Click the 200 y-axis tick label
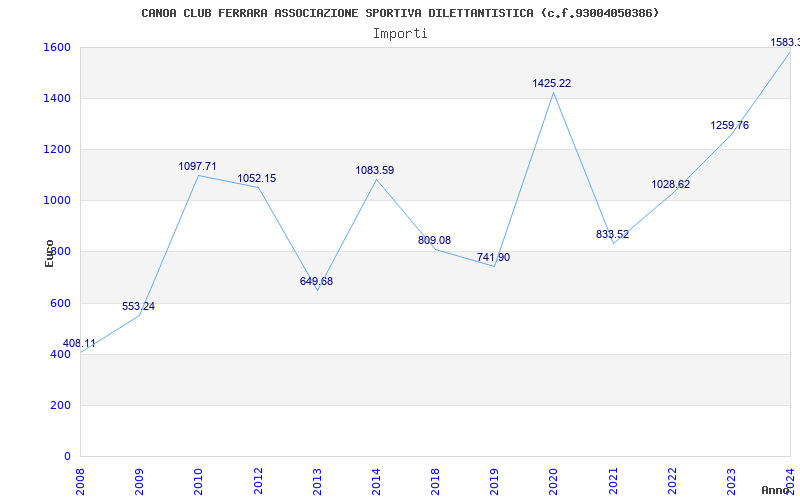The image size is (800, 500). 61,405
